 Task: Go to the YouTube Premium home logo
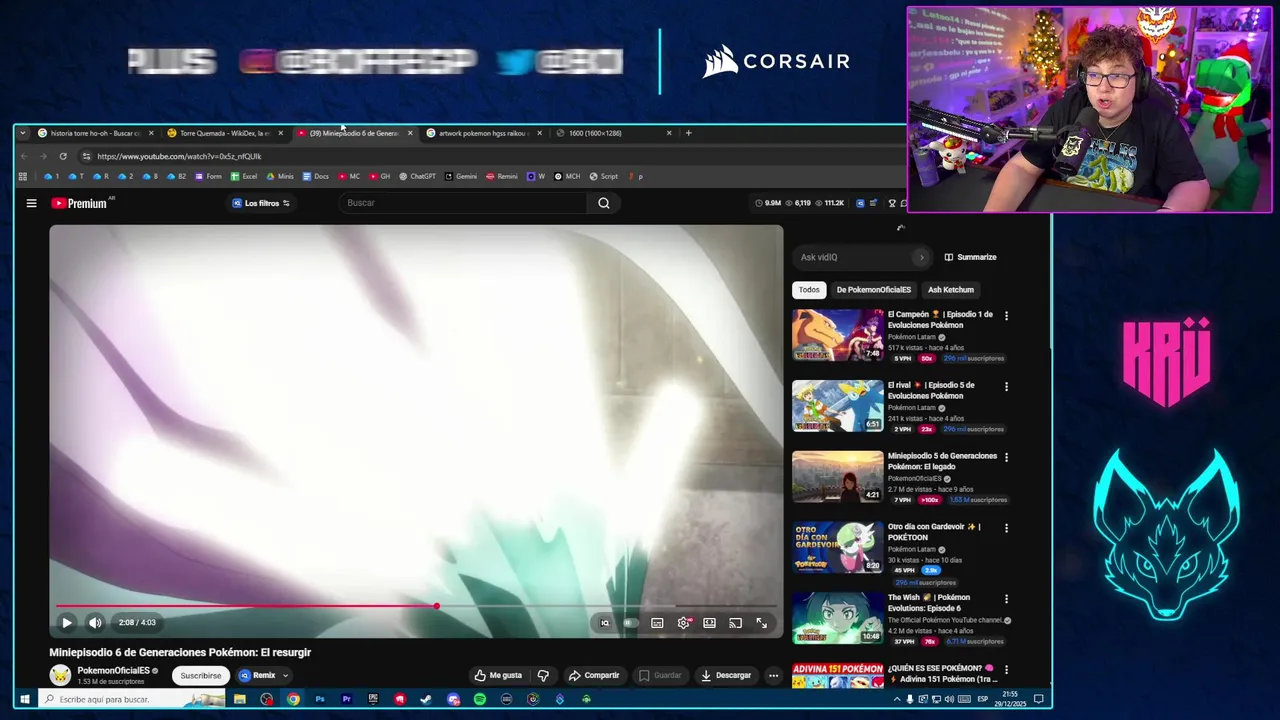pyautogui.click(x=79, y=203)
